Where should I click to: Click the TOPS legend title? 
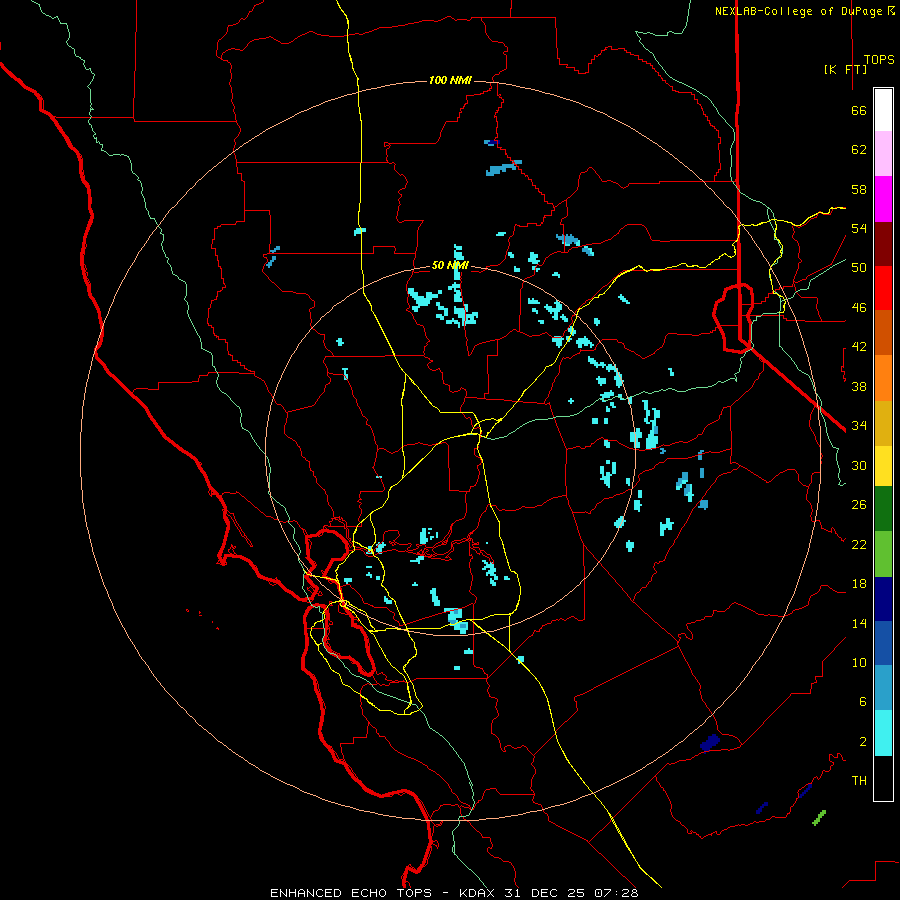(879, 60)
